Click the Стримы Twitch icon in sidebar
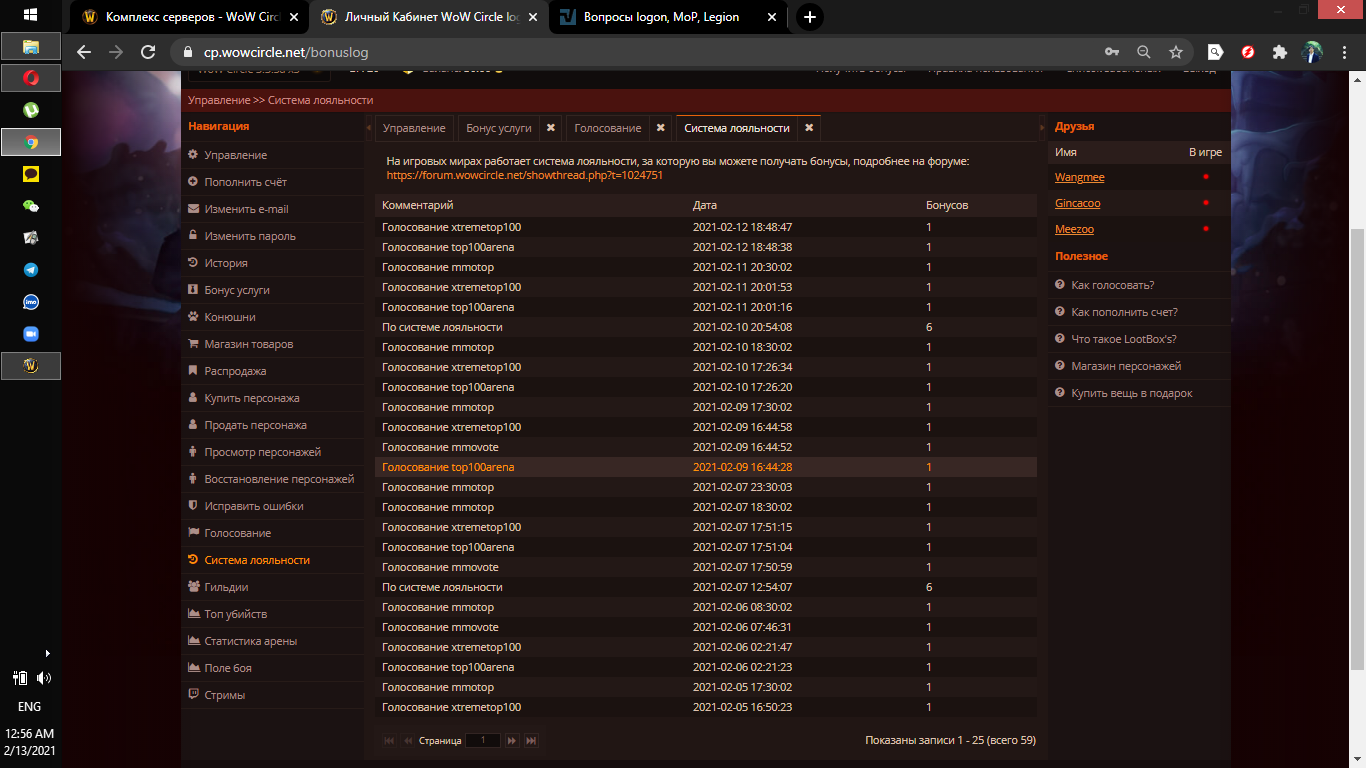 pyautogui.click(x=193, y=695)
